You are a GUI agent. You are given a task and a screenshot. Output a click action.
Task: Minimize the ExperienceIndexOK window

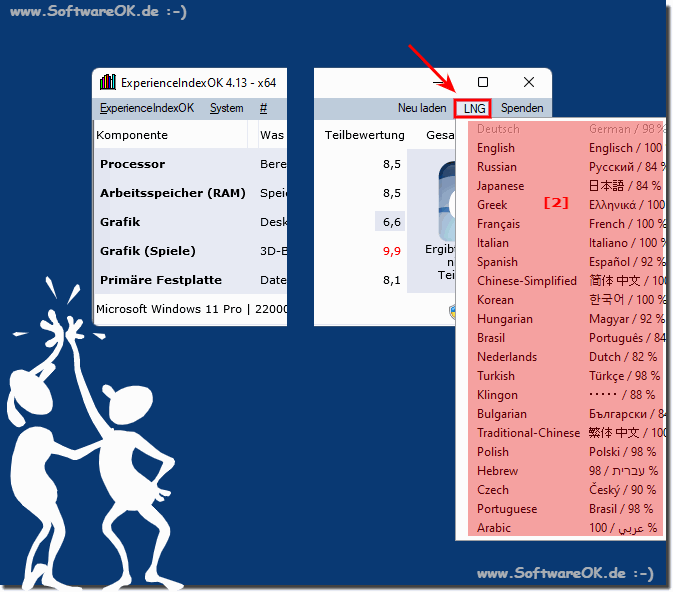point(438,82)
